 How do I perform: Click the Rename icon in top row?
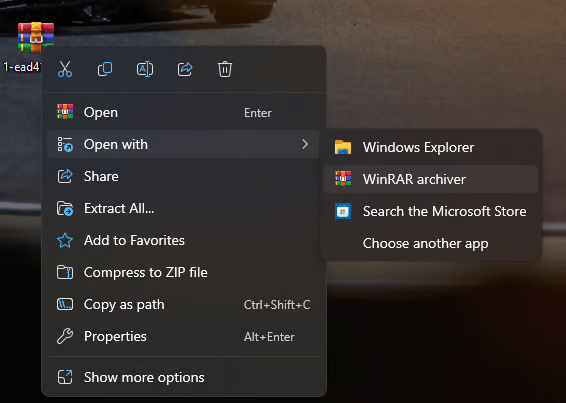(x=145, y=69)
